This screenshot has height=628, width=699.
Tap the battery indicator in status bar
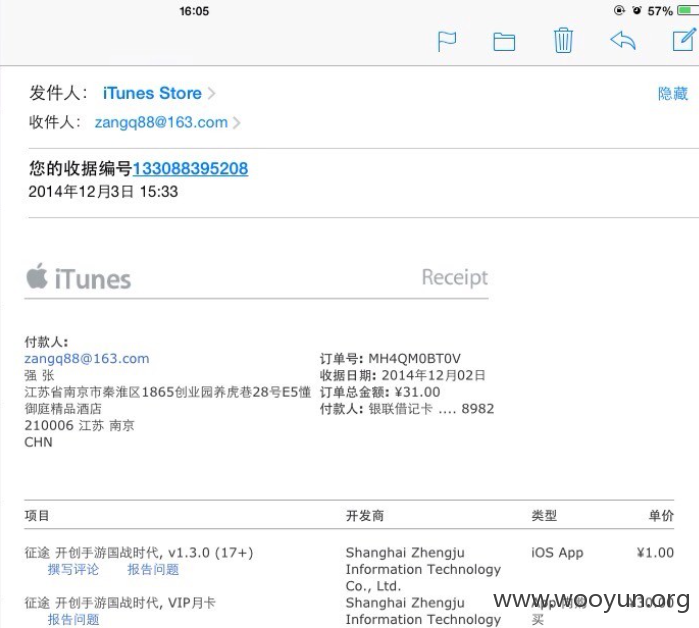coord(688,10)
